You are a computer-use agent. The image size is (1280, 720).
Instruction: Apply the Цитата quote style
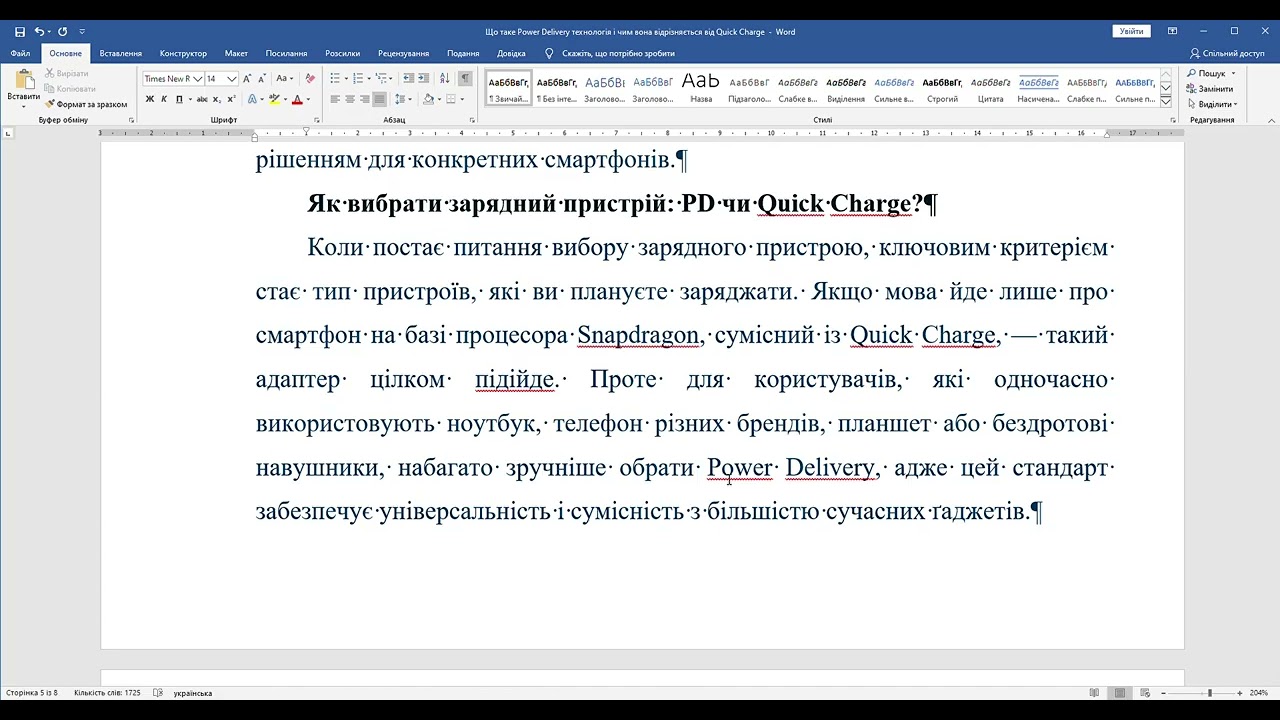[990, 87]
